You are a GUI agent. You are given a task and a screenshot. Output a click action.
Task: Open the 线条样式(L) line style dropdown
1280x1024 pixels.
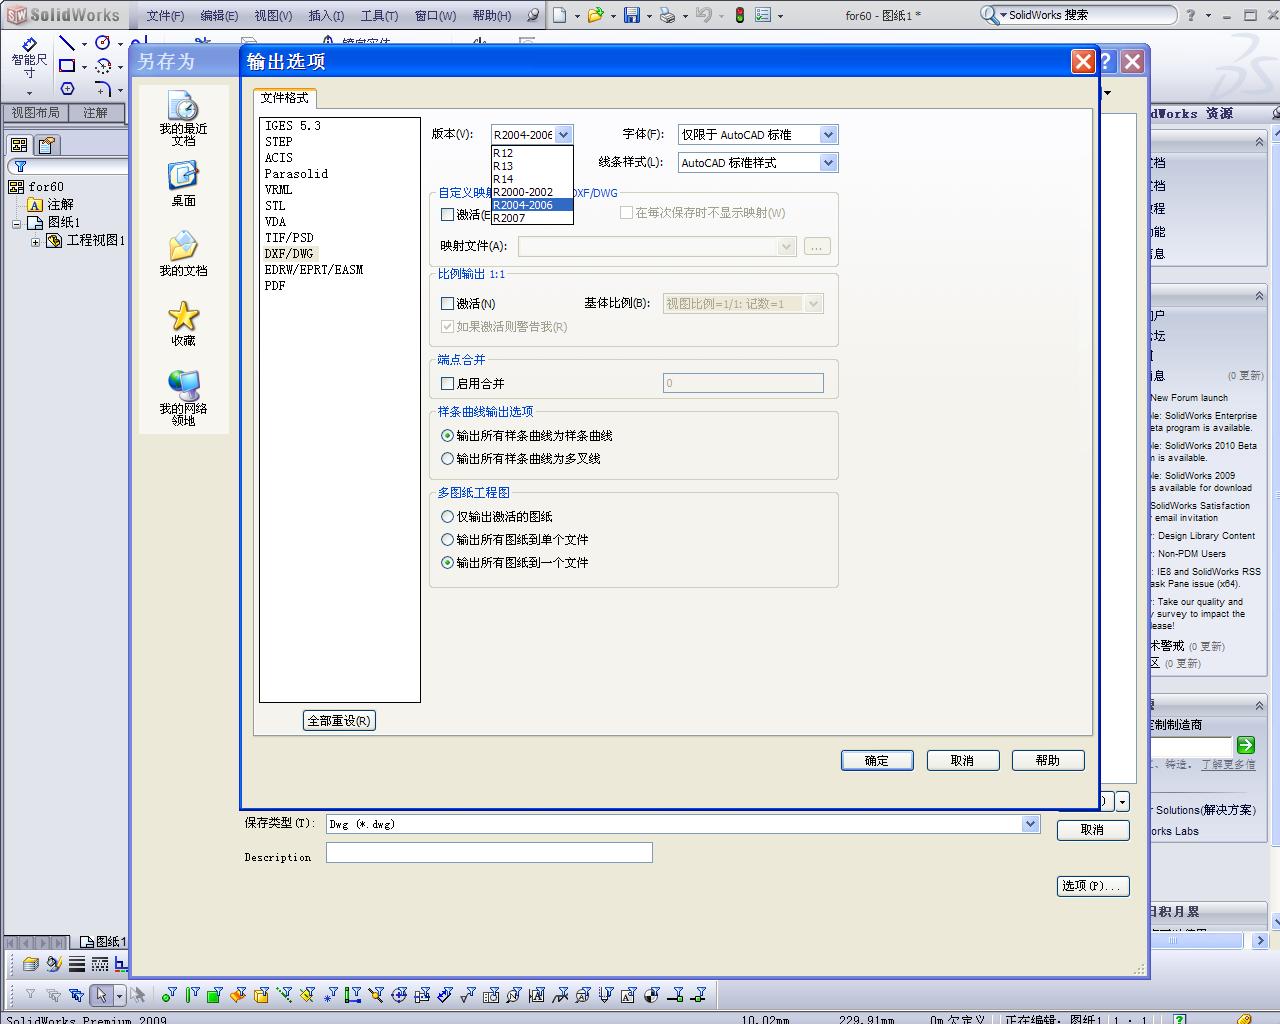(758, 163)
